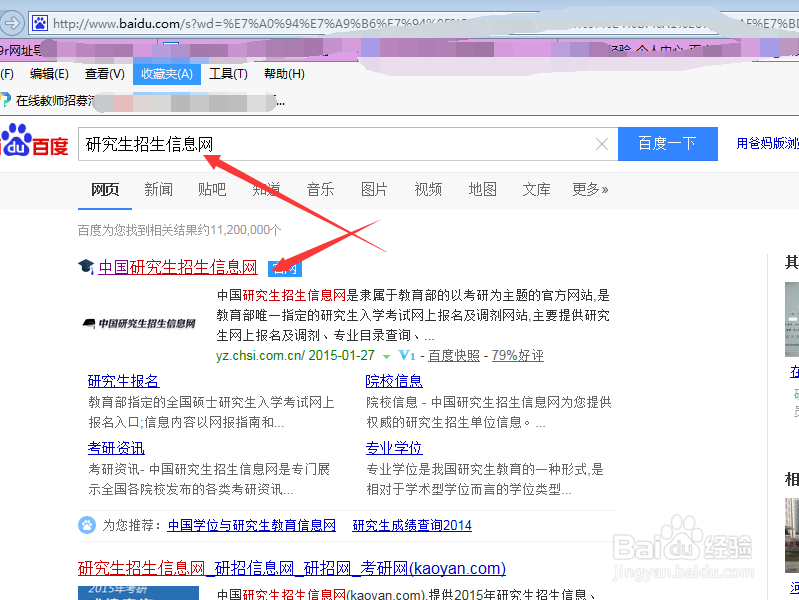799x600 pixels.
Task: Clear the search box with X icon
Action: [602, 144]
